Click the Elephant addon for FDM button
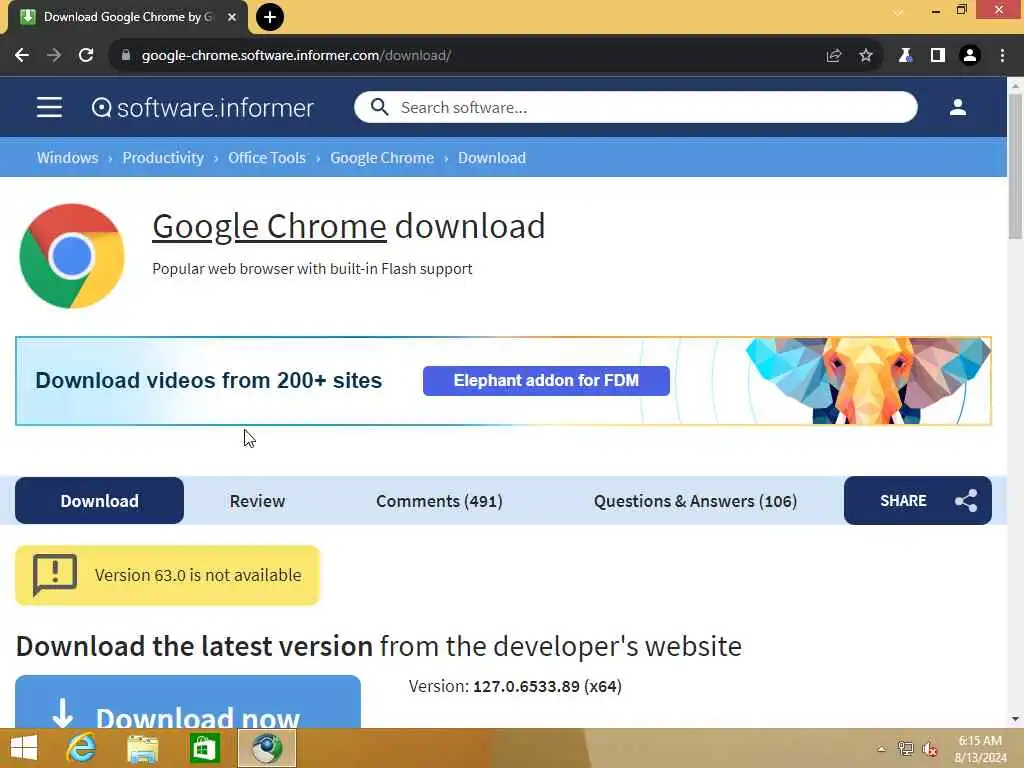The image size is (1024, 768). click(546, 381)
